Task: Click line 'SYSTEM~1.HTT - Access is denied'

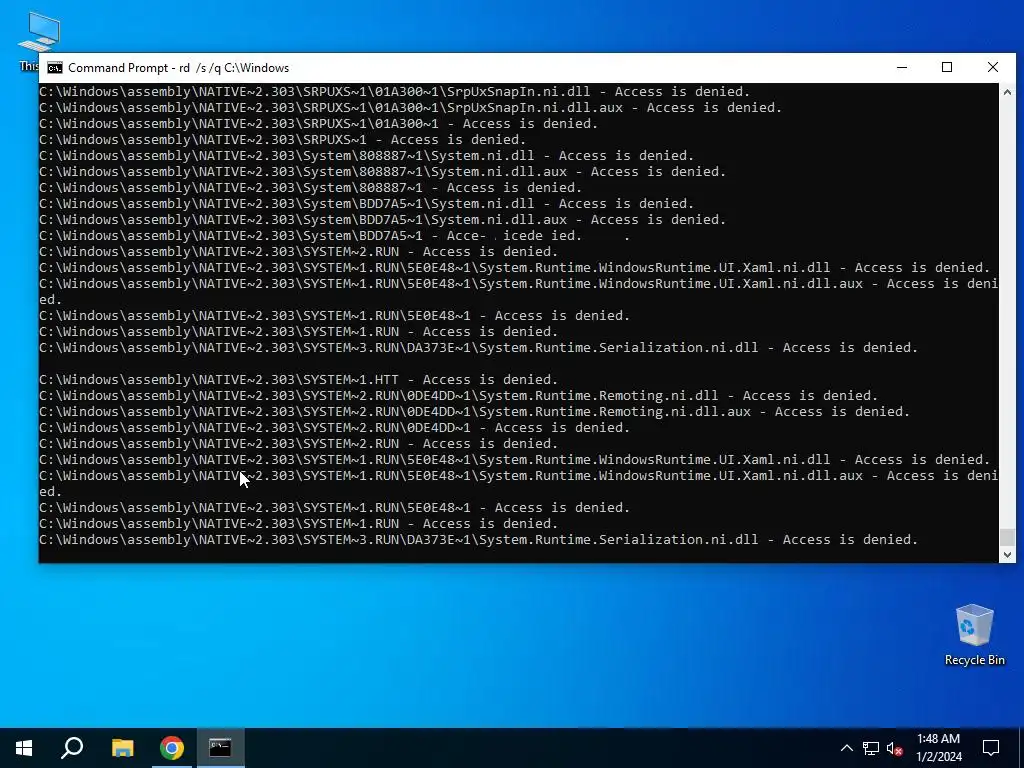Action: [298, 379]
